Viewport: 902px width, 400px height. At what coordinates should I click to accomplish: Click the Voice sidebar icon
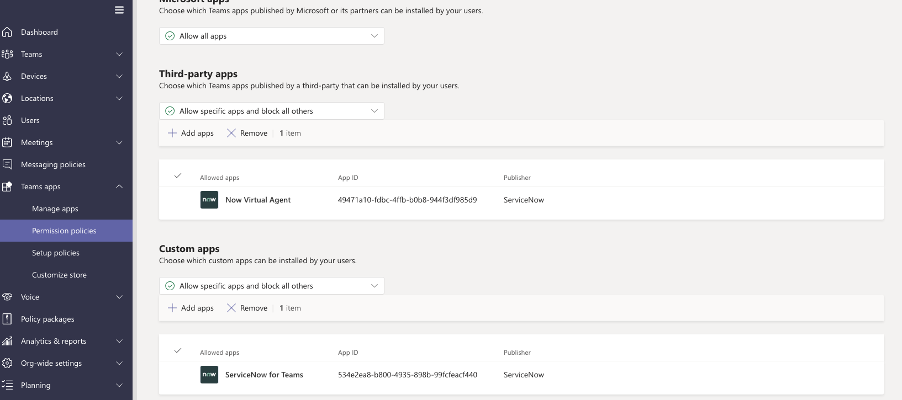pos(7,297)
